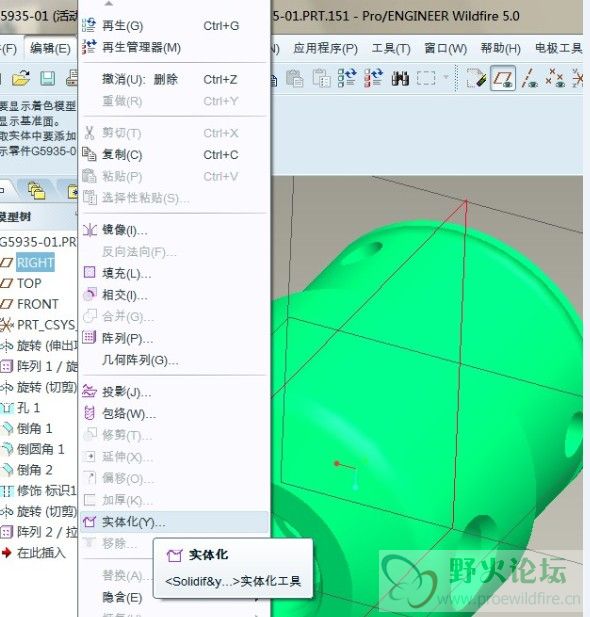Select RIGHT datum plane in model tree
This screenshot has width=590, height=617.
click(x=35, y=263)
